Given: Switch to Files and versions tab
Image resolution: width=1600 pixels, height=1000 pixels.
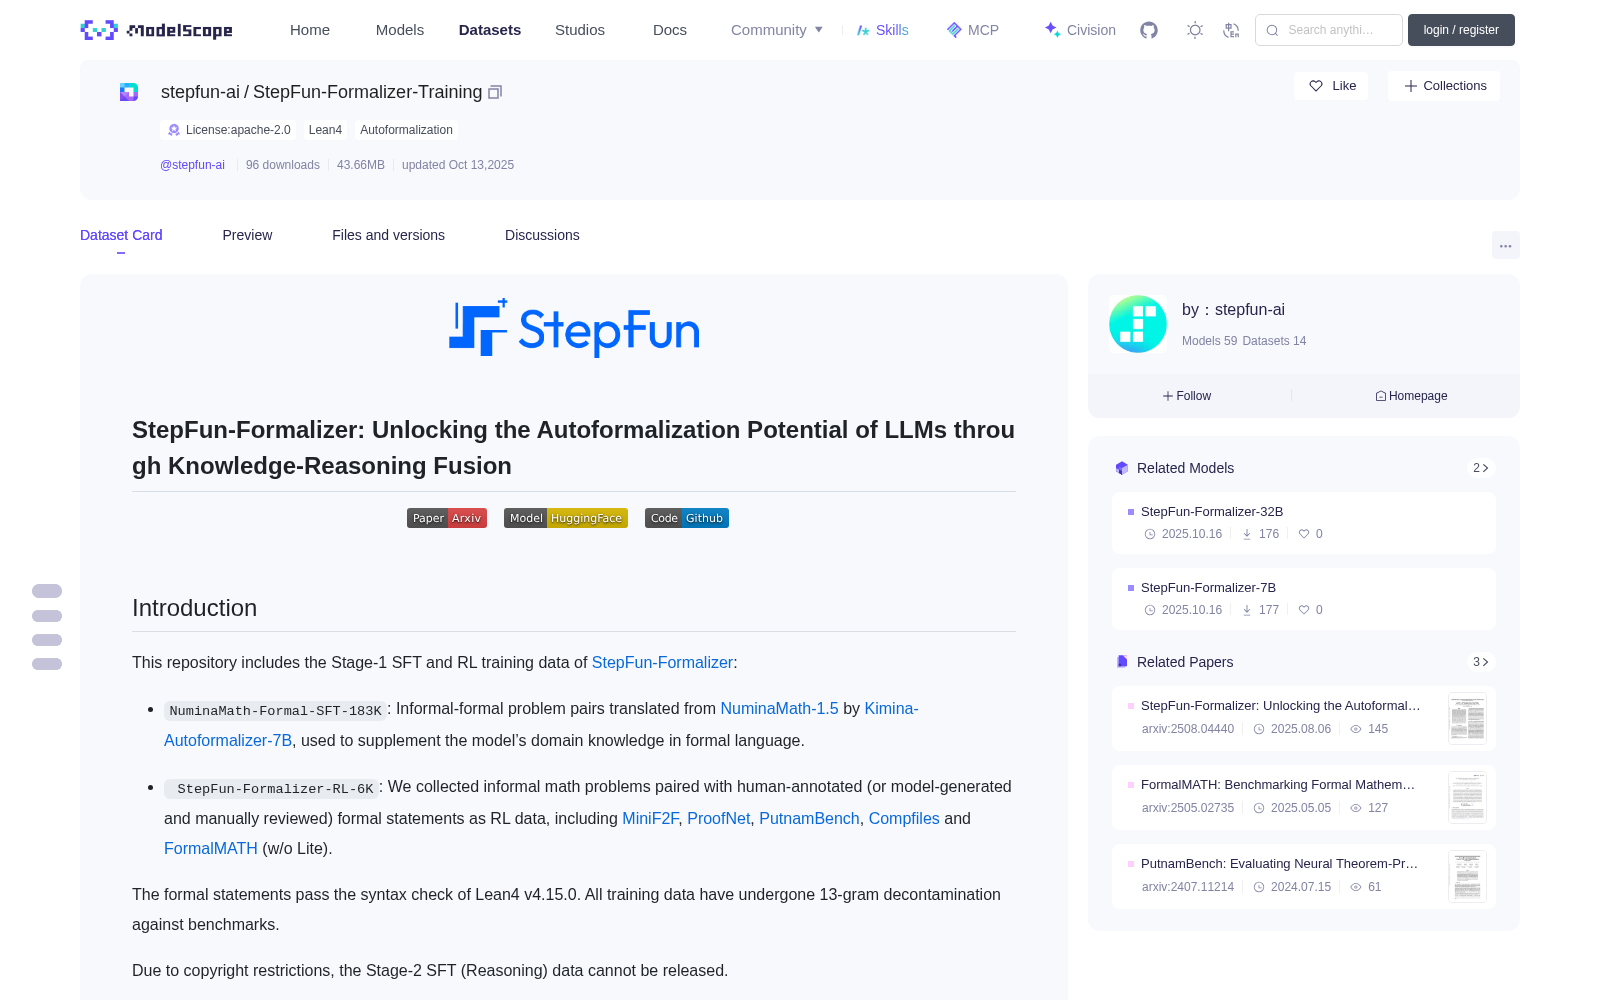Looking at the screenshot, I should [388, 235].
